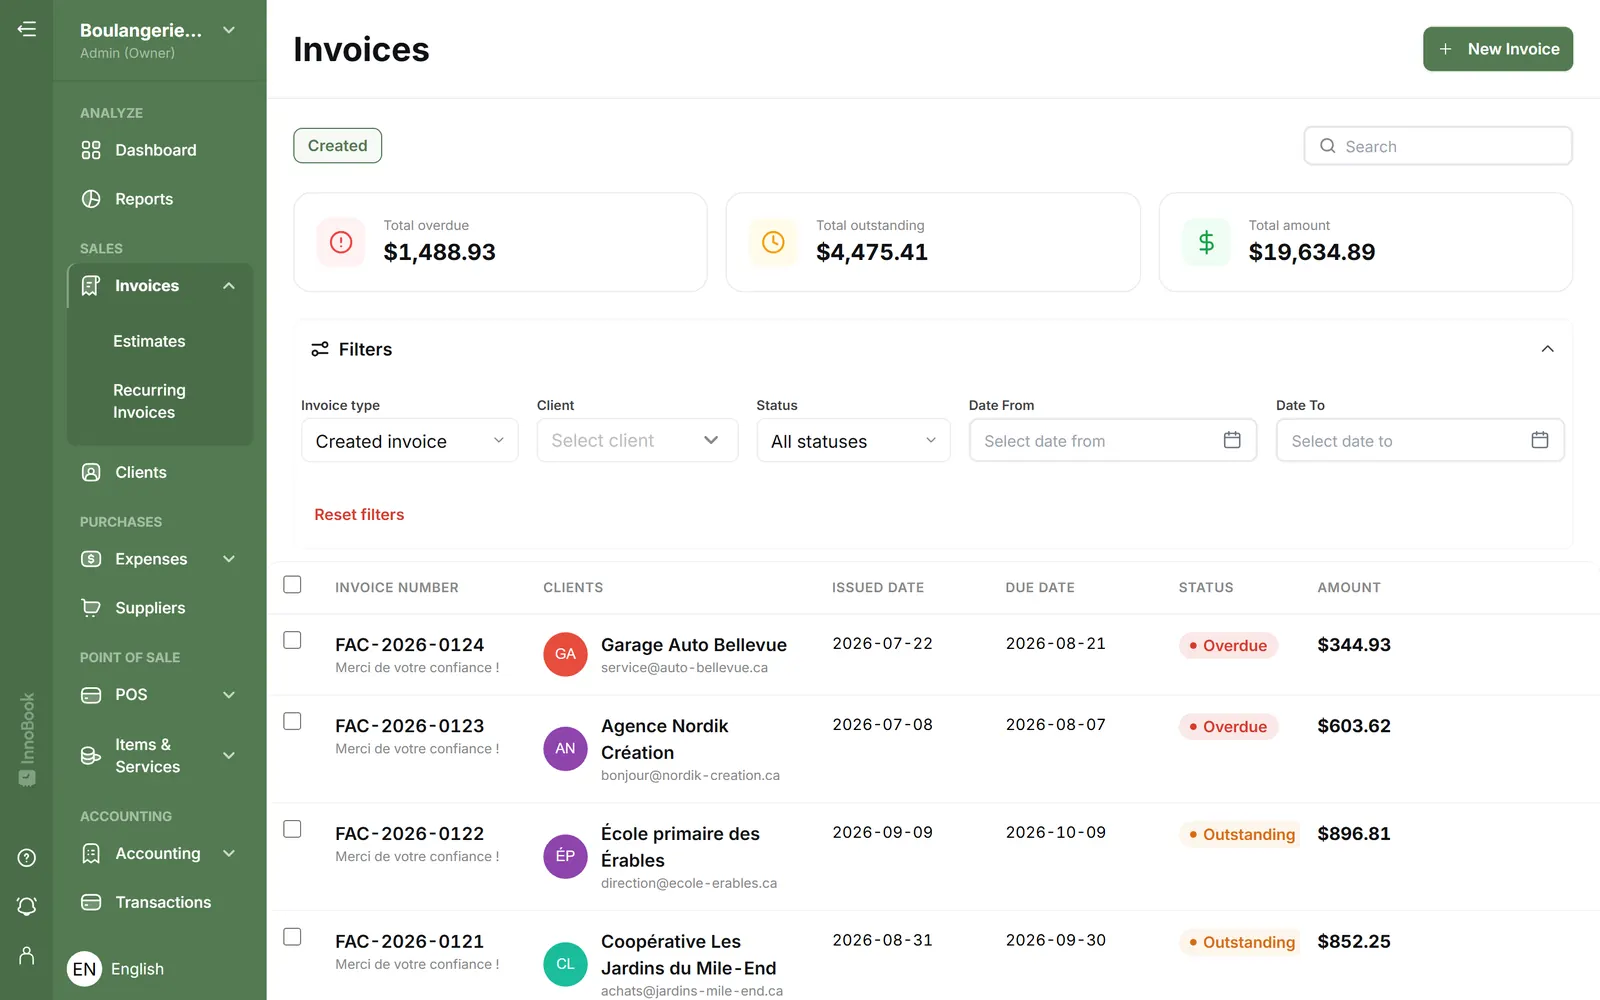
Task: Click Reset filters link
Action: coord(359,514)
